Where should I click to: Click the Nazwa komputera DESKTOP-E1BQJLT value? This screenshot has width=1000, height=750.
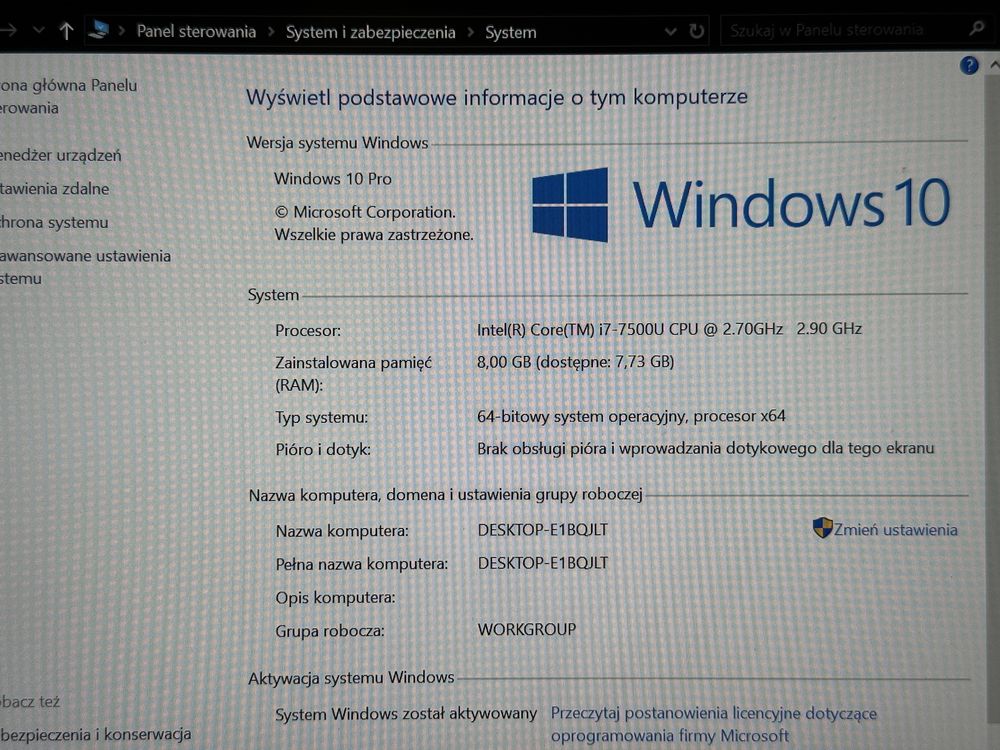[x=543, y=530]
